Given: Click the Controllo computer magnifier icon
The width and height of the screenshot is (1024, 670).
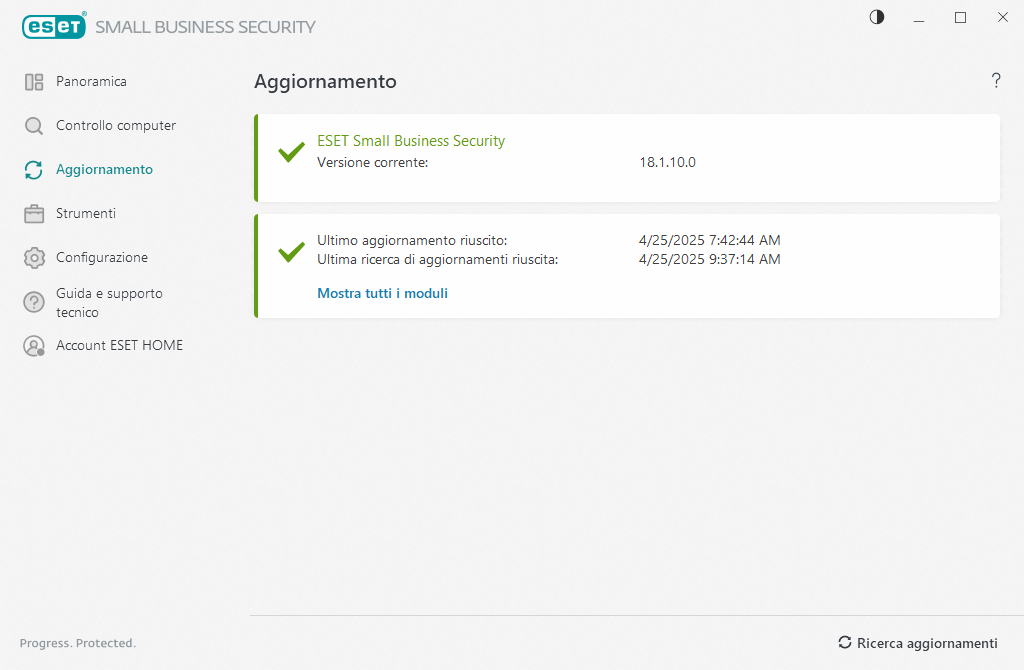Looking at the screenshot, I should coord(34,126).
